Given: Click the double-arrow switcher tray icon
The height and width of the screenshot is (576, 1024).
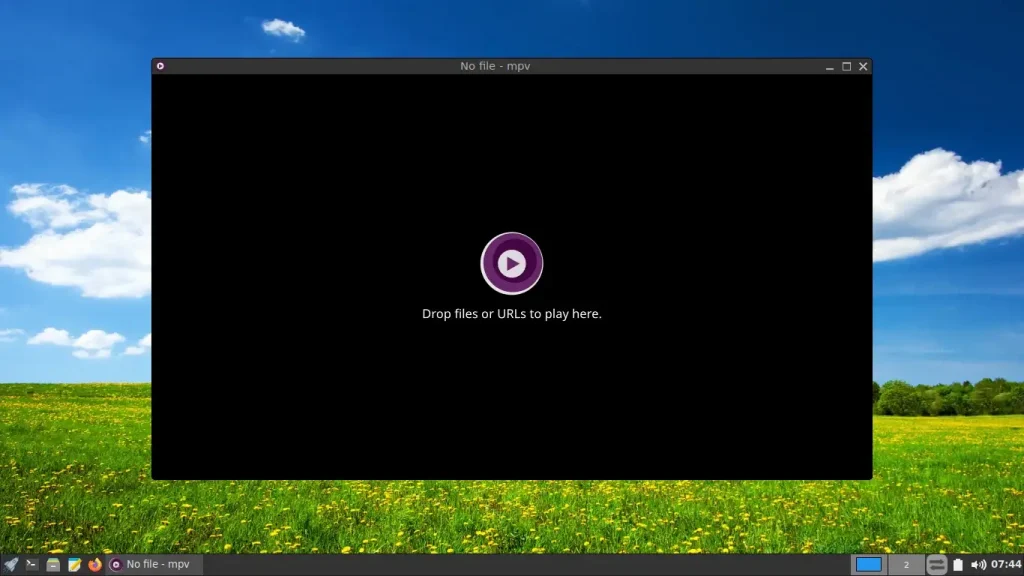Looking at the screenshot, I should [936, 564].
